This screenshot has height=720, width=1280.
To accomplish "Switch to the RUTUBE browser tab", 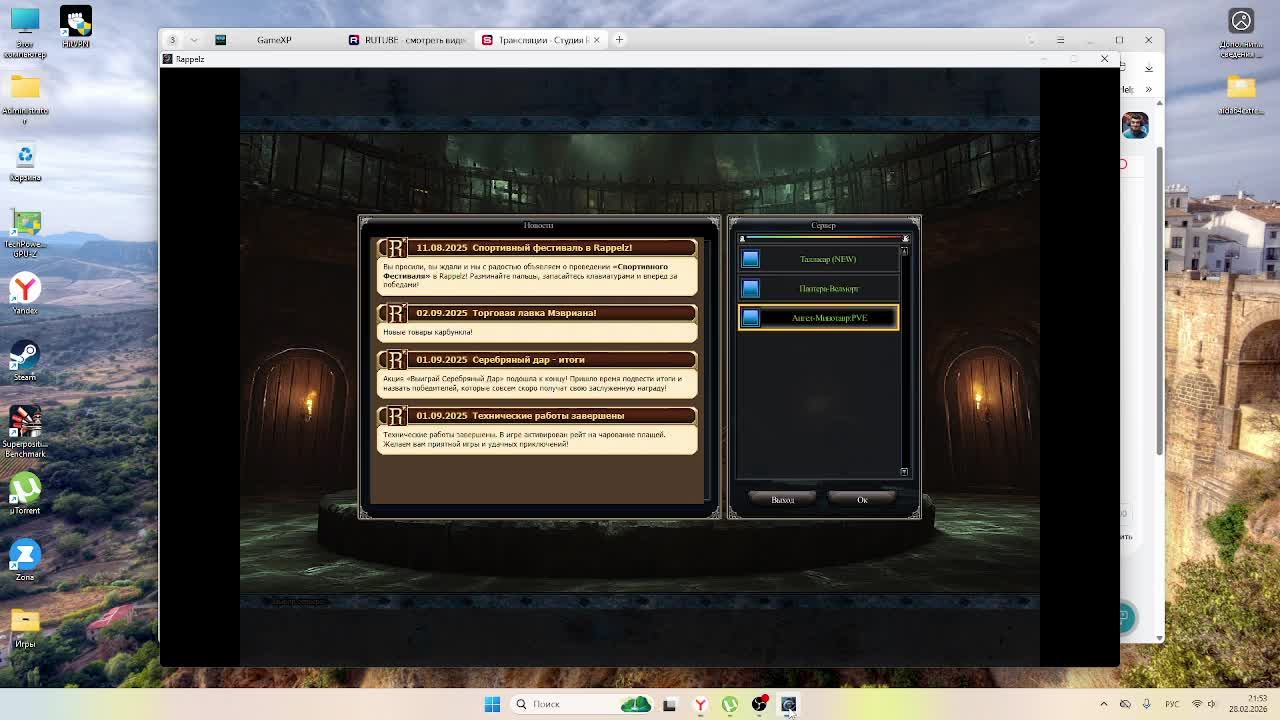I will pos(406,40).
